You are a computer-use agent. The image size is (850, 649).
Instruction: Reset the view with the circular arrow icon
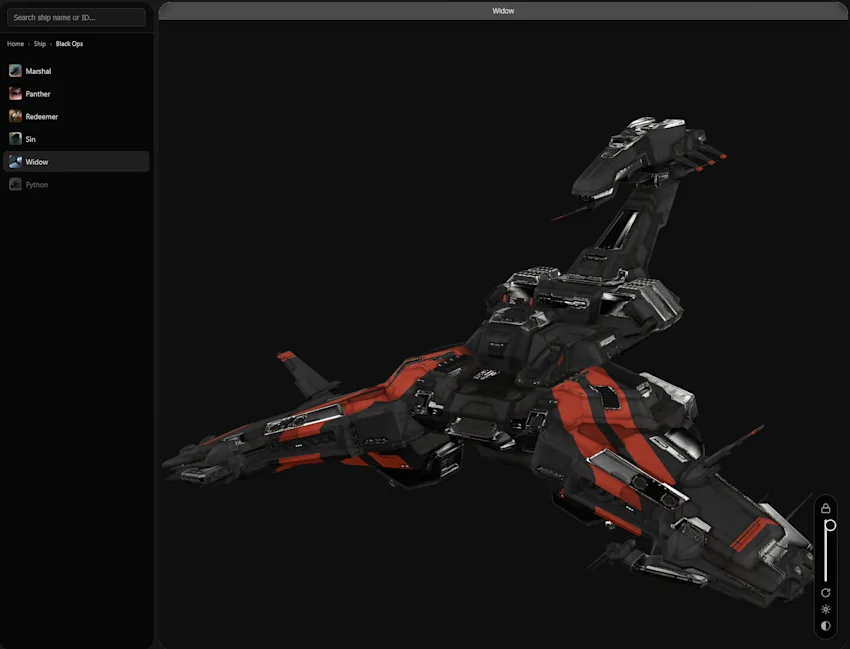pos(826,593)
